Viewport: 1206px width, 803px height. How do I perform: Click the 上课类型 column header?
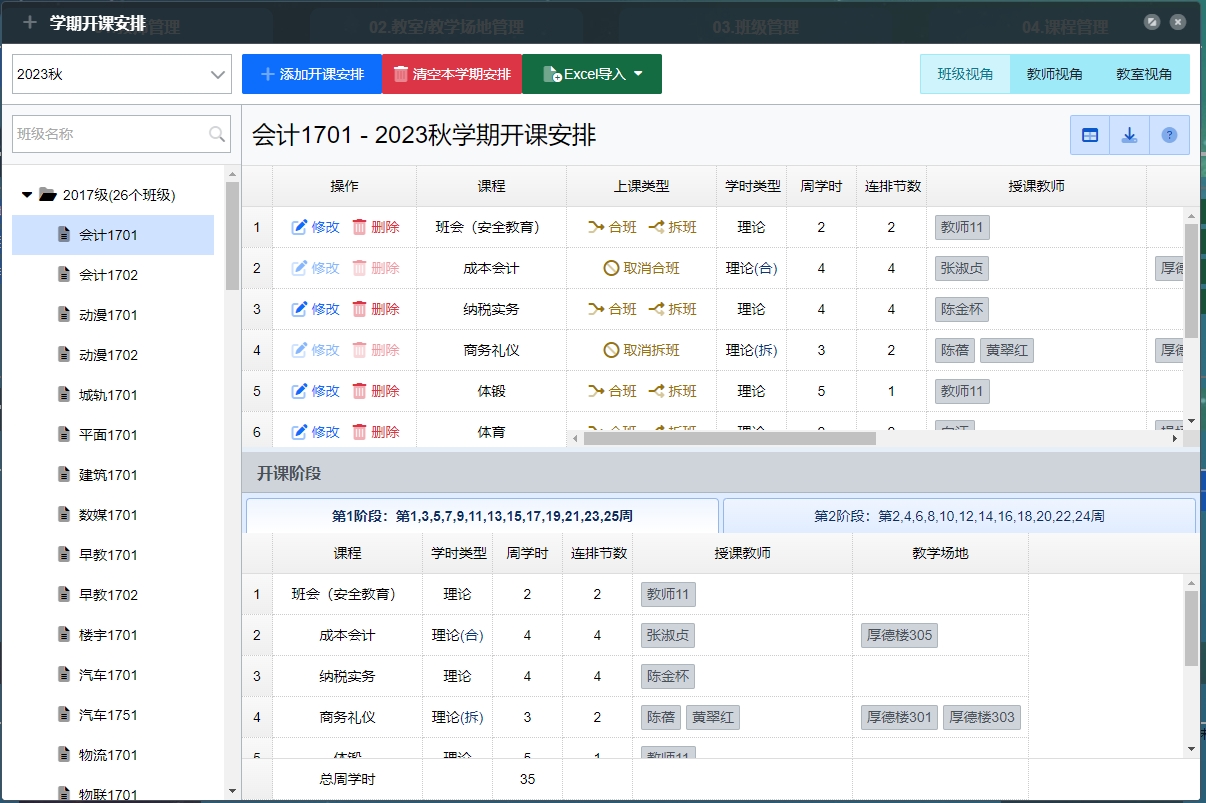[641, 186]
